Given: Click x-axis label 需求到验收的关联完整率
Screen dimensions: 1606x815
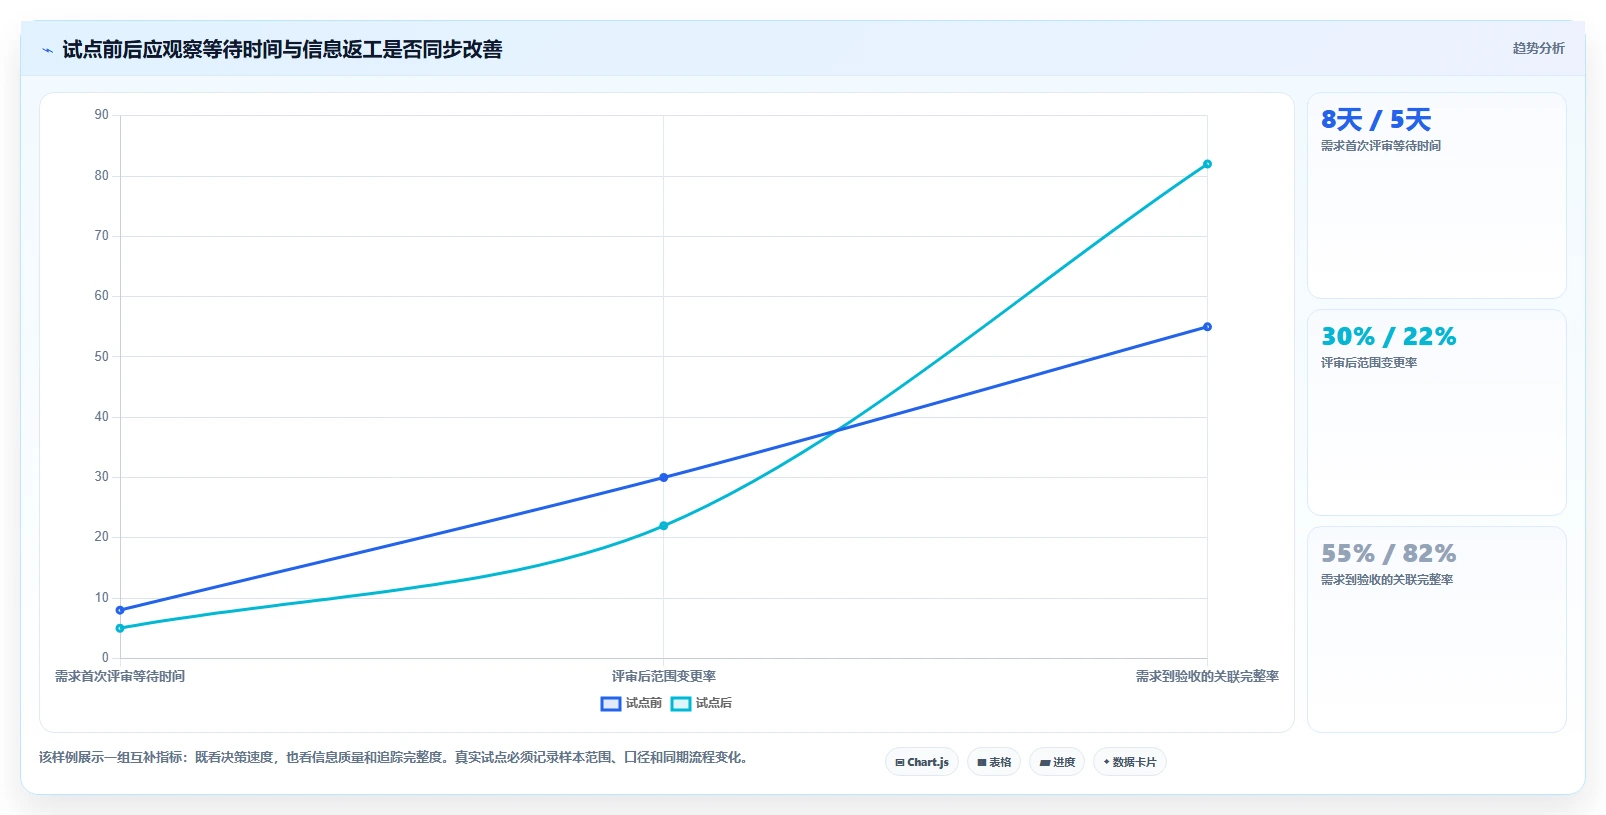Looking at the screenshot, I should 1207,677.
